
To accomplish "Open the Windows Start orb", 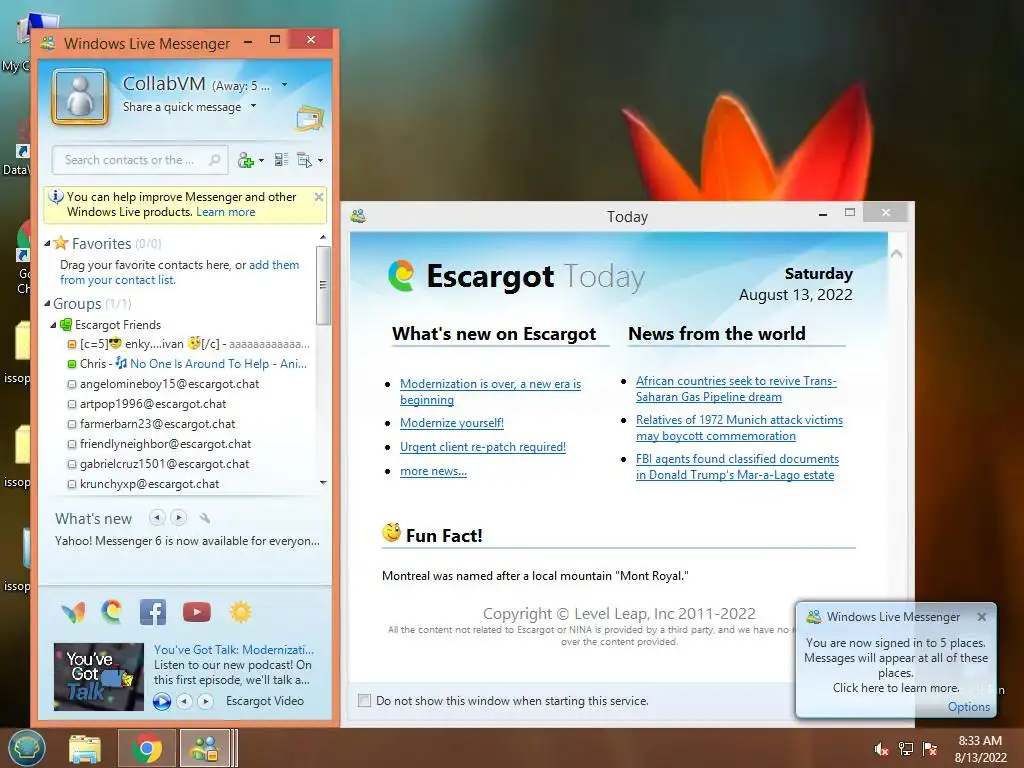I will pyautogui.click(x=26, y=748).
